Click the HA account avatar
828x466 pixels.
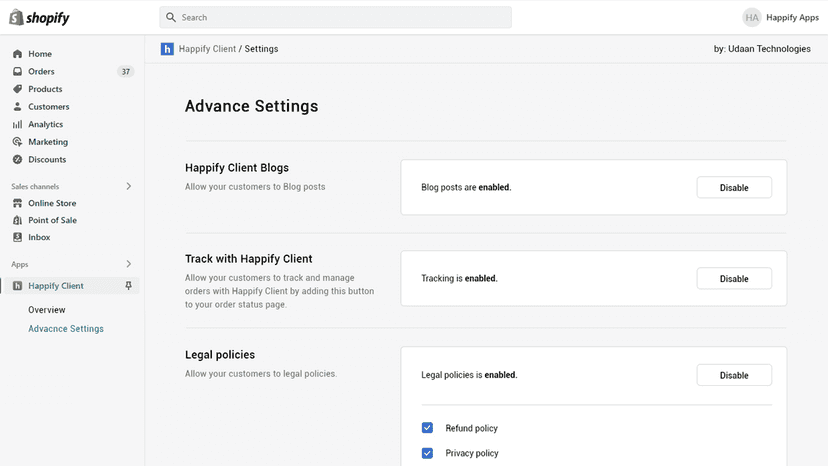pos(751,17)
